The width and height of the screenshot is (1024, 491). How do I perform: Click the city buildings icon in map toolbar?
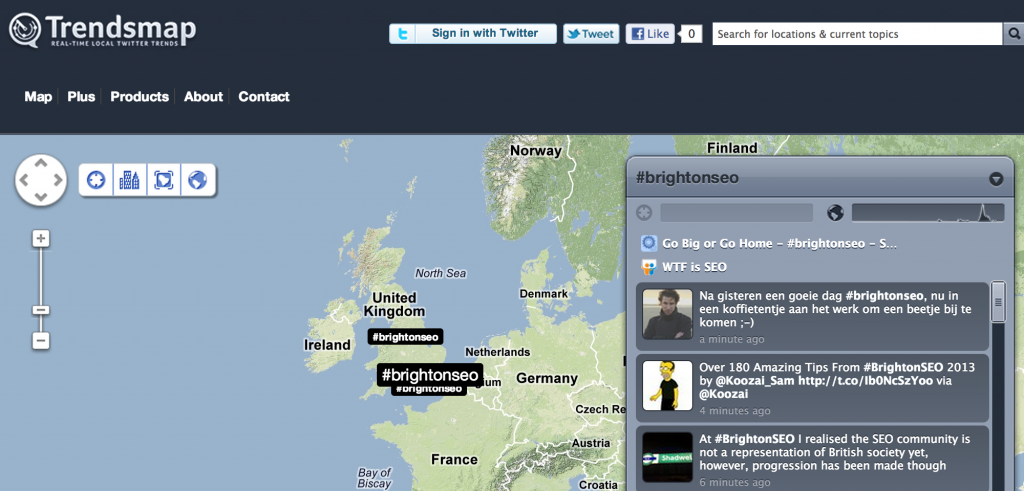[129, 180]
